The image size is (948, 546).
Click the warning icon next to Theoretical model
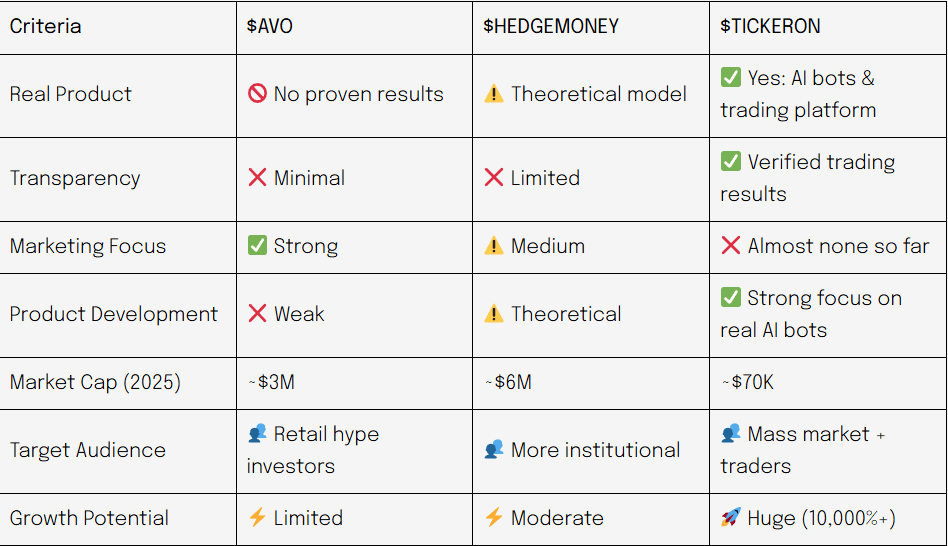coord(494,94)
